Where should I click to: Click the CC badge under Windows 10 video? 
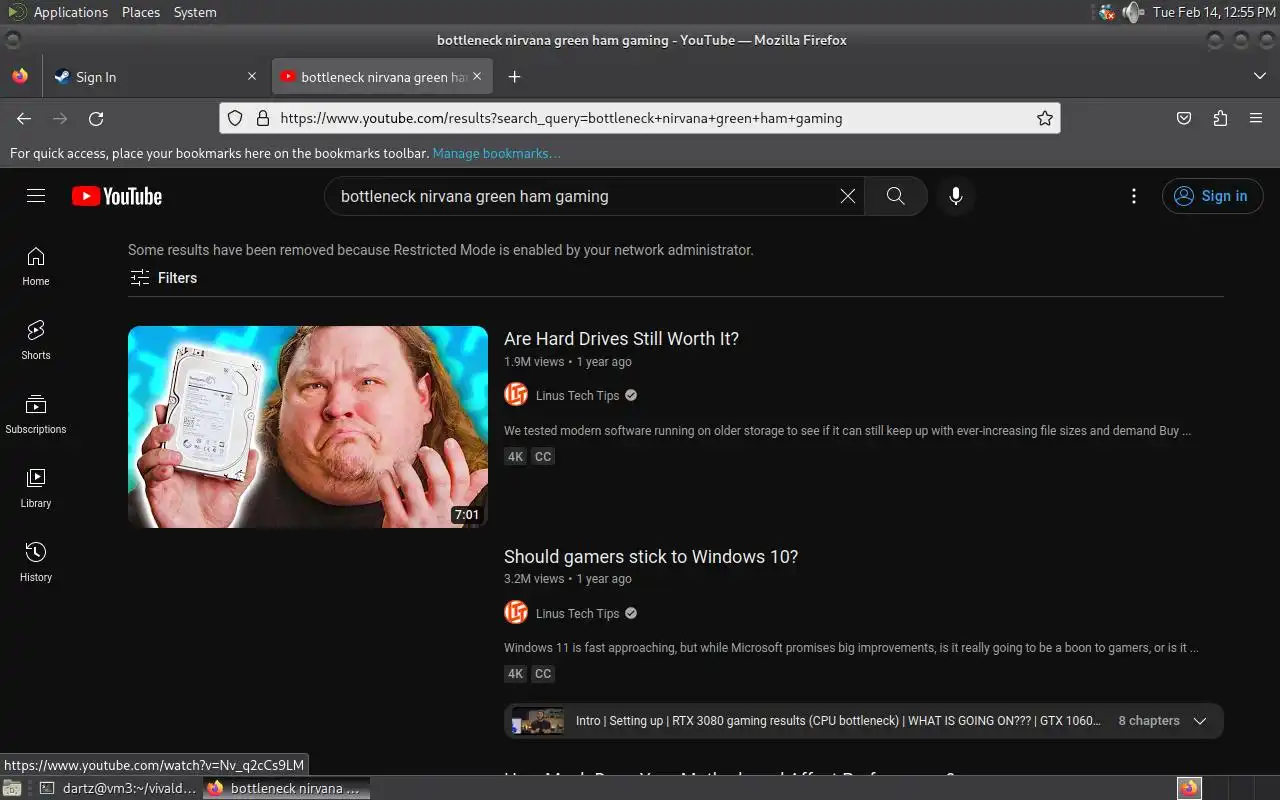pyautogui.click(x=543, y=673)
